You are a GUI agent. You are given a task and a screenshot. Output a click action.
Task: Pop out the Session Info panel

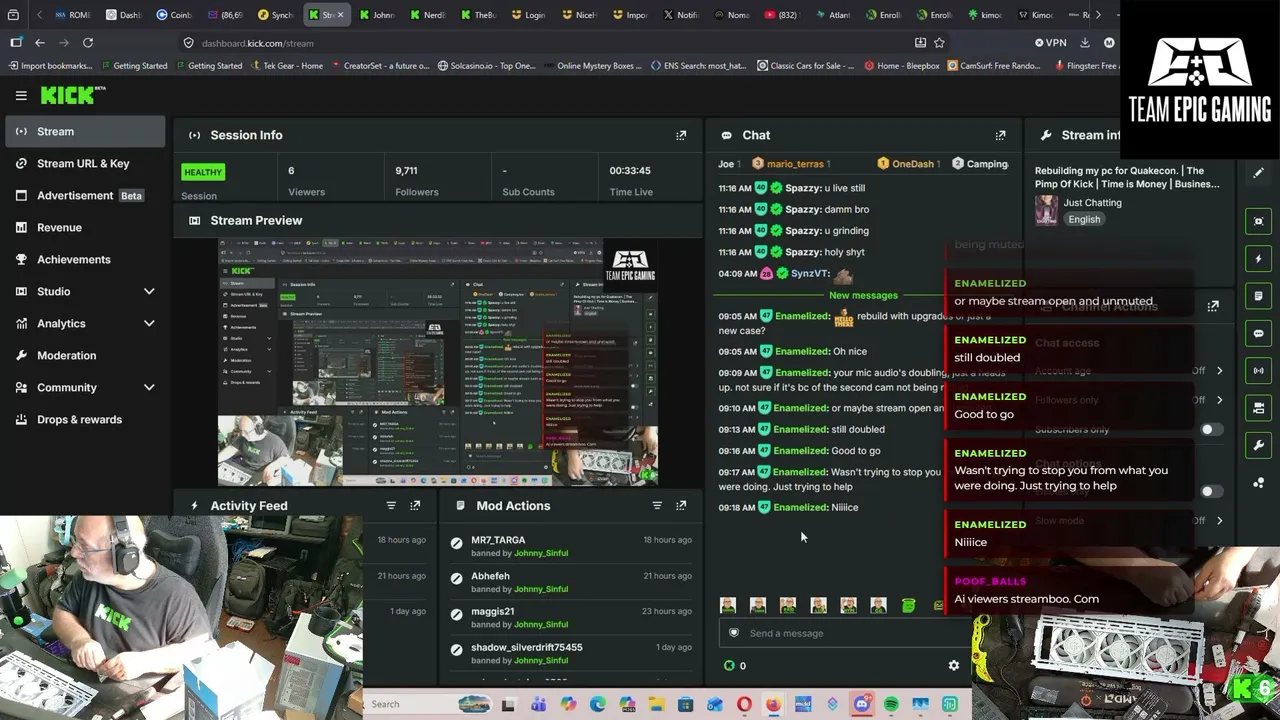(x=681, y=135)
